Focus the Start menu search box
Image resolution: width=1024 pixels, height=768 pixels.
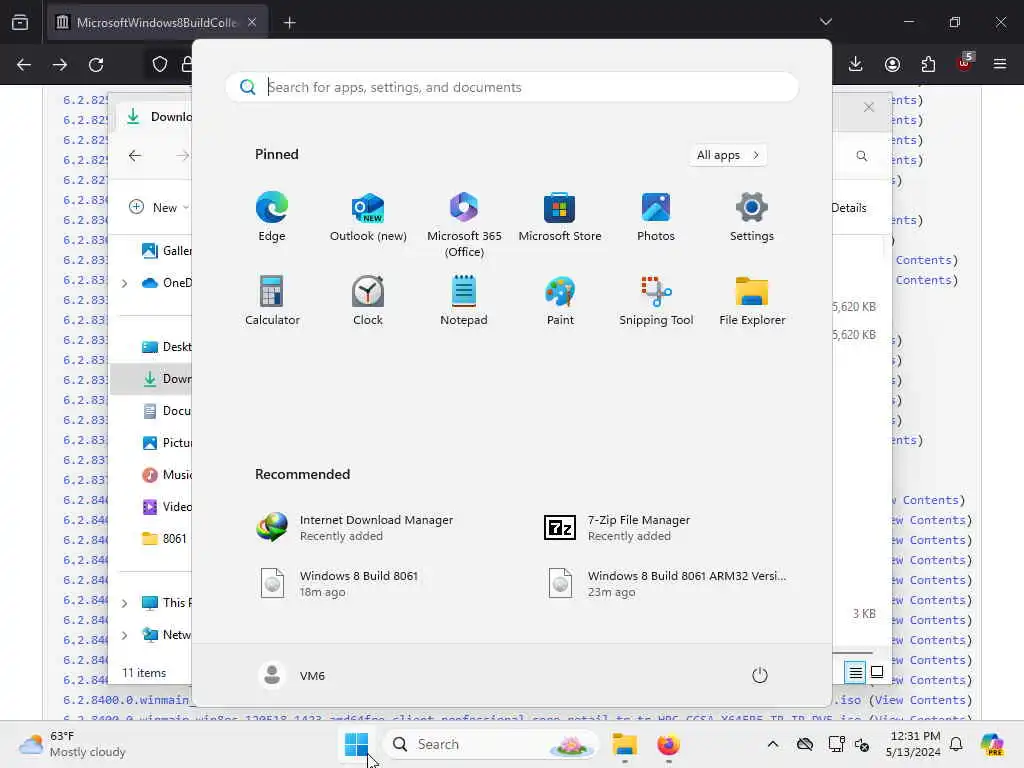[x=512, y=87]
